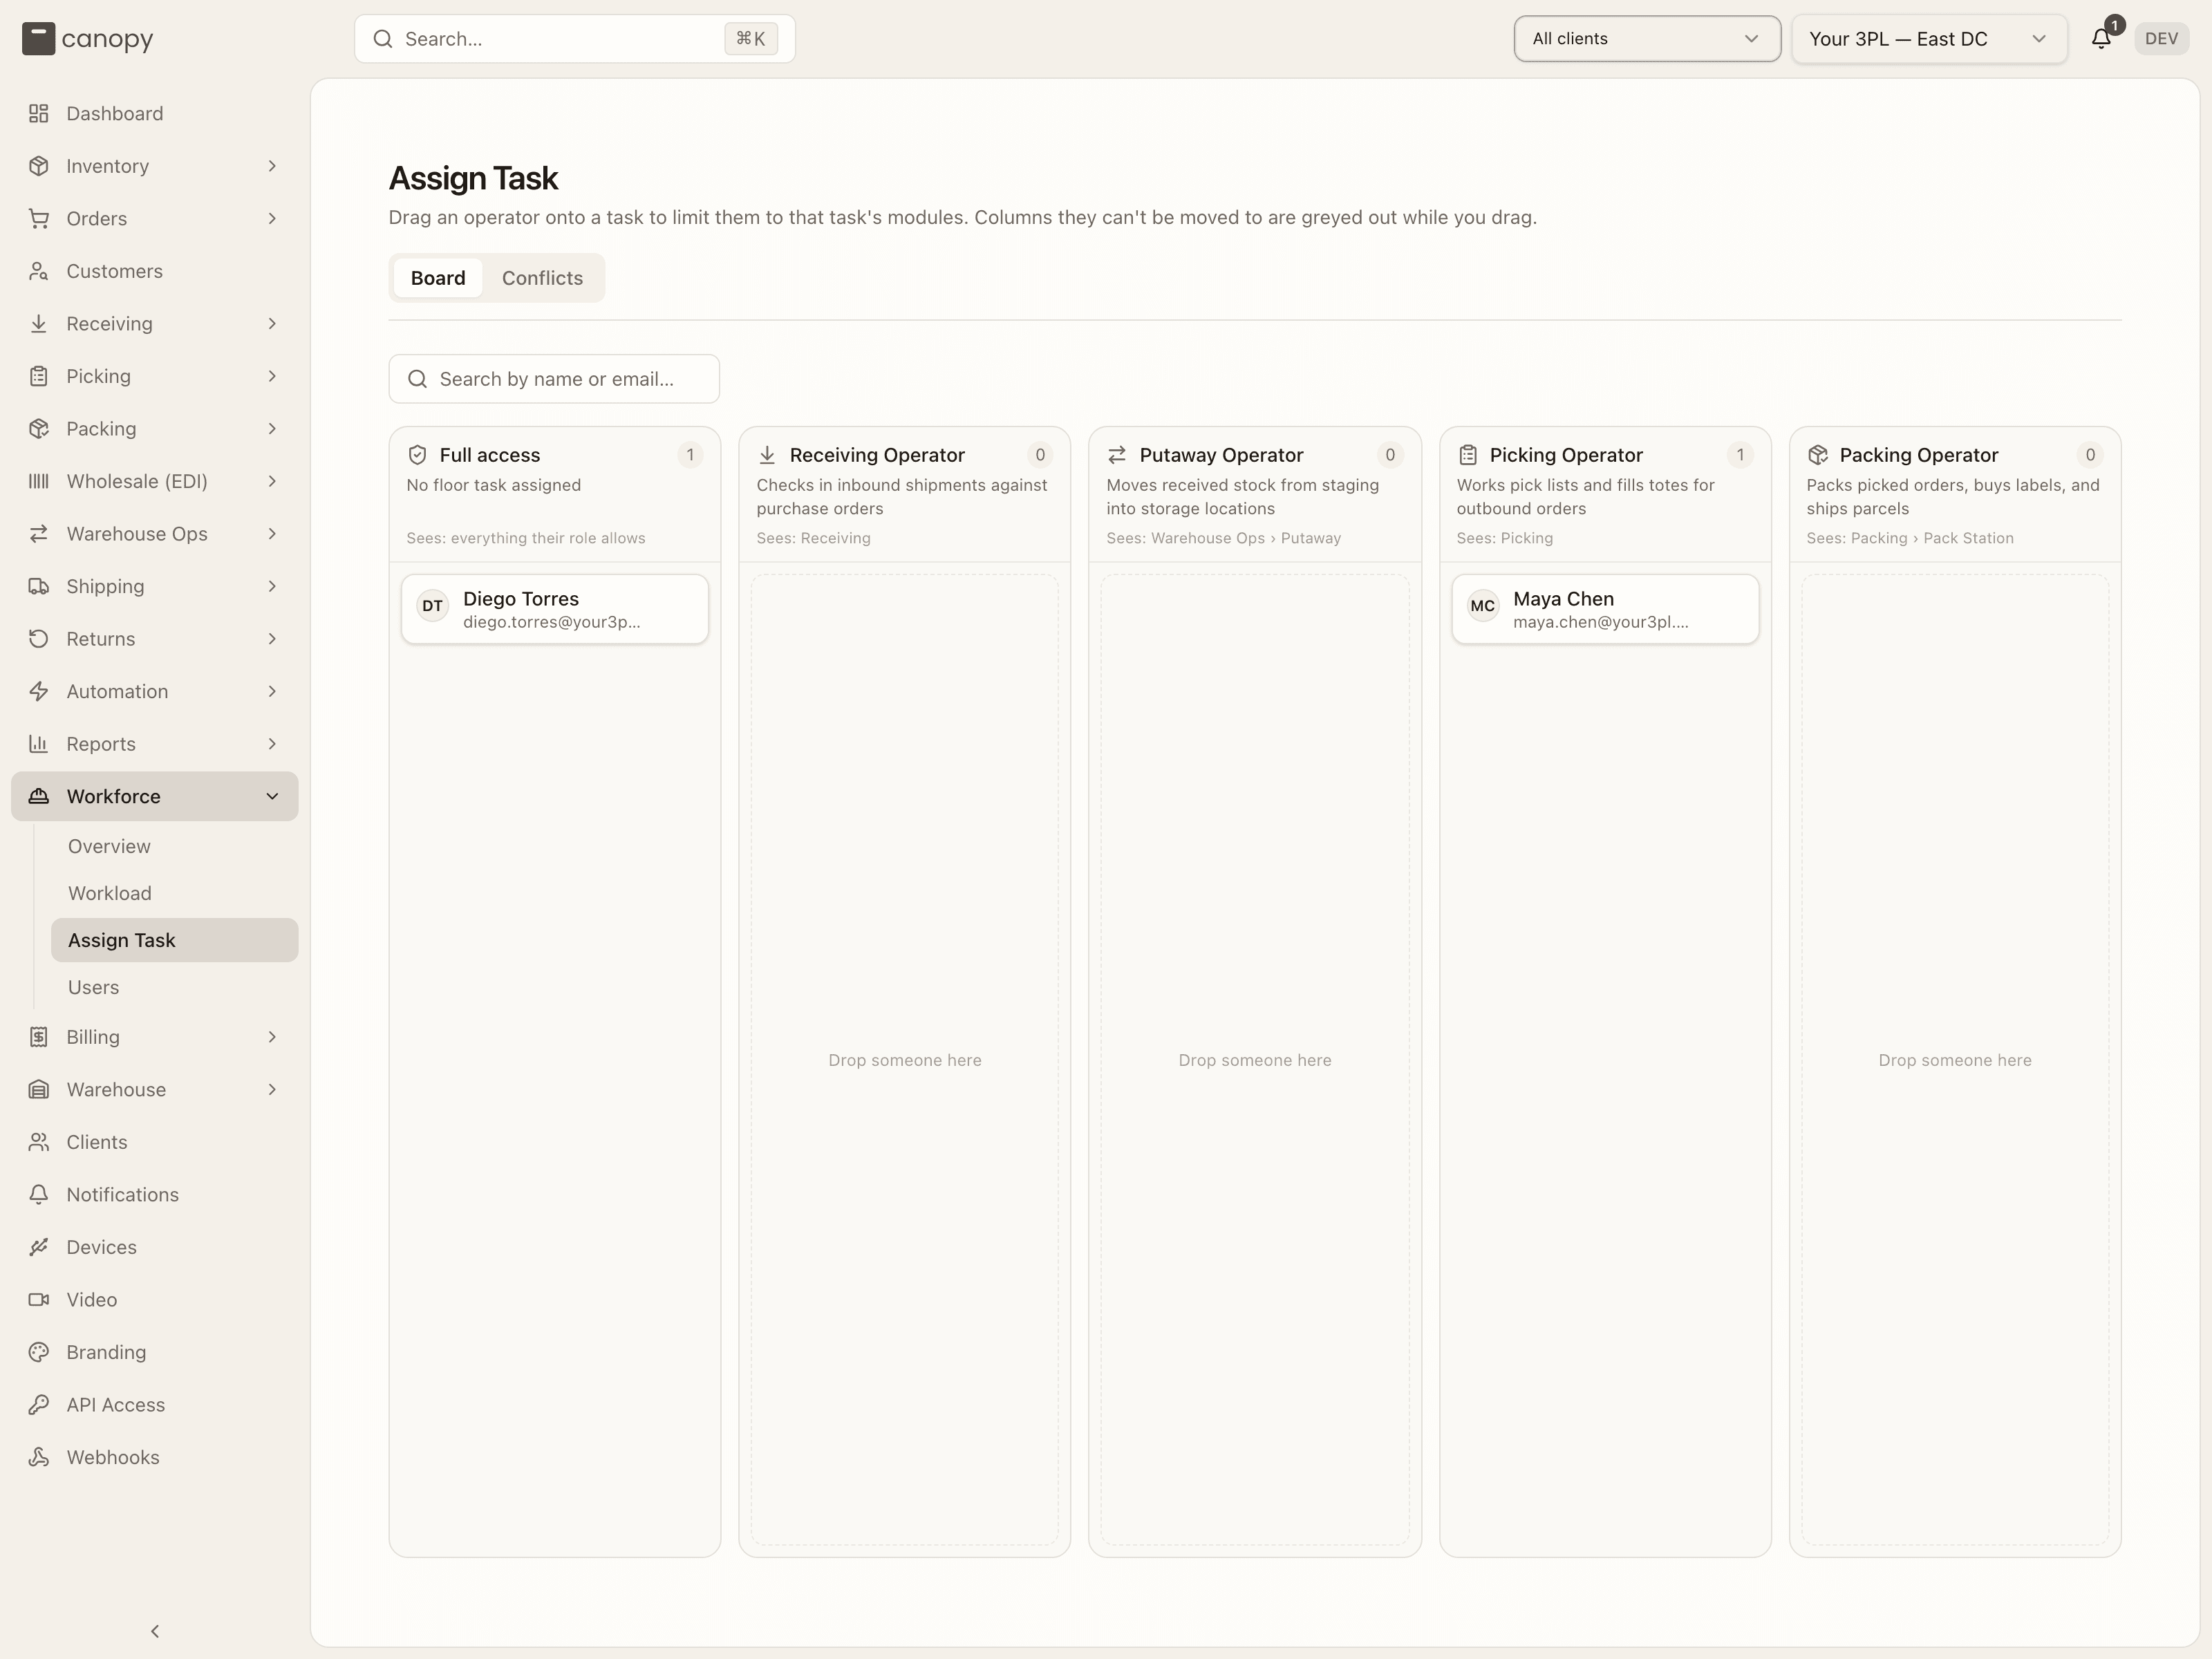2212x1659 pixels.
Task: Open the Your 3PL — East DC dropdown
Action: click(1929, 39)
